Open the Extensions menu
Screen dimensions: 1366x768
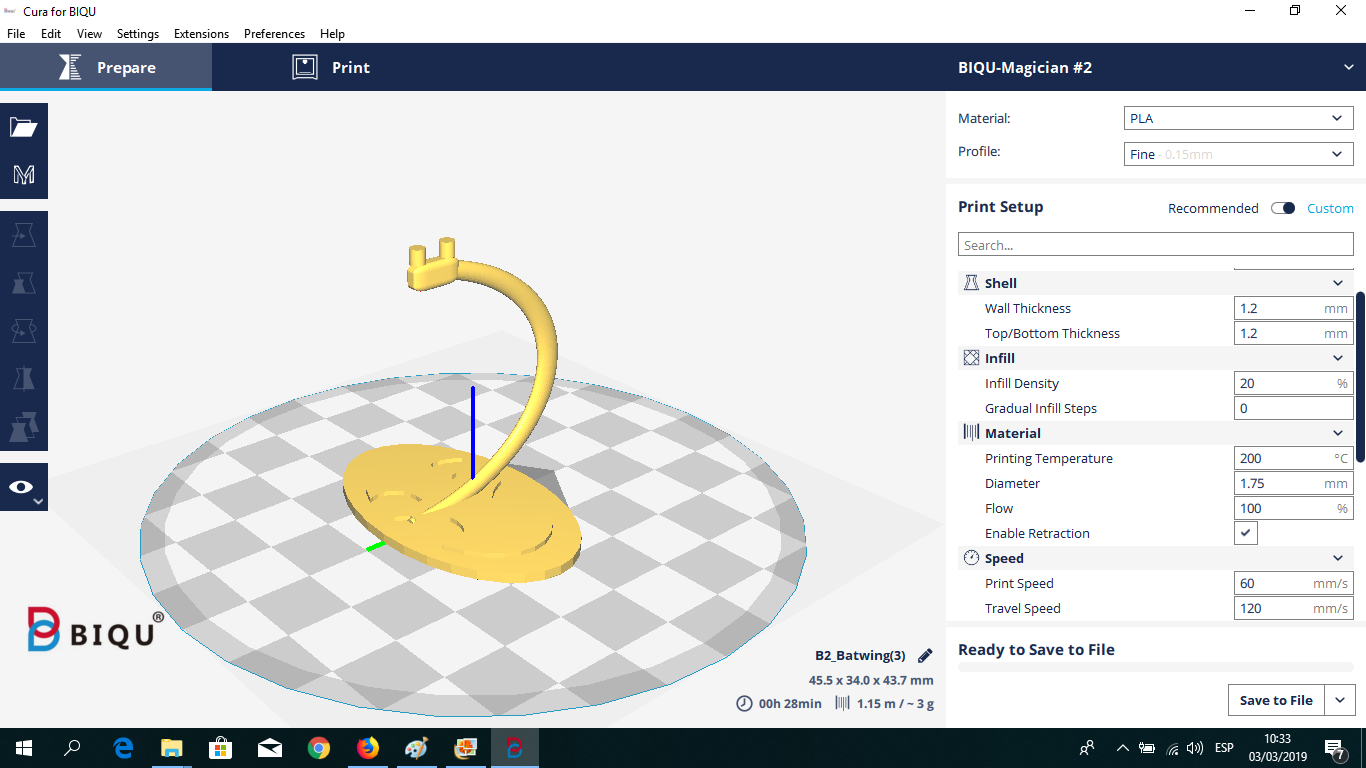coord(201,33)
